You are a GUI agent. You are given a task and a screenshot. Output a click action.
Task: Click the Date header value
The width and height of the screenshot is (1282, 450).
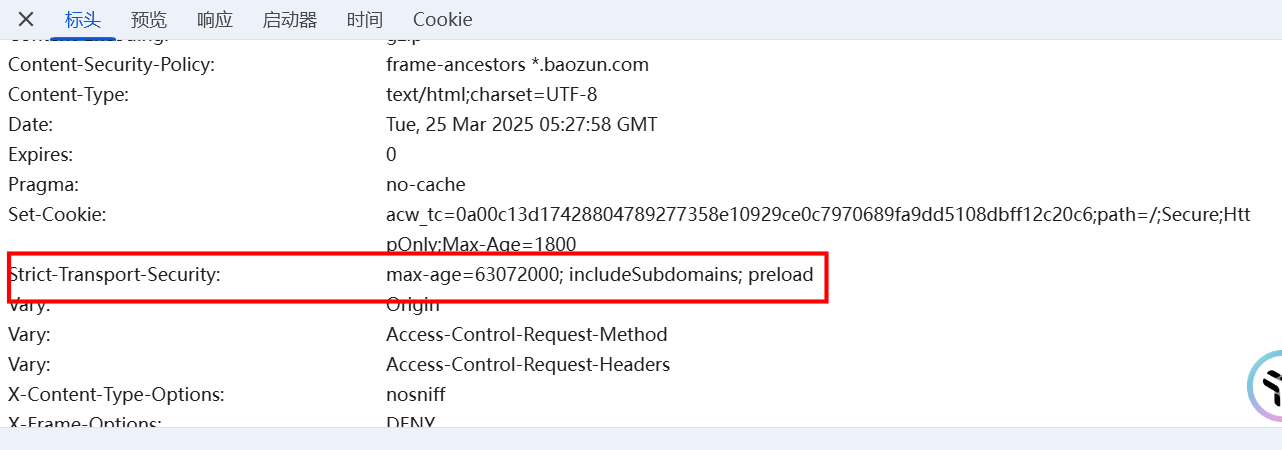pyautogui.click(x=522, y=125)
